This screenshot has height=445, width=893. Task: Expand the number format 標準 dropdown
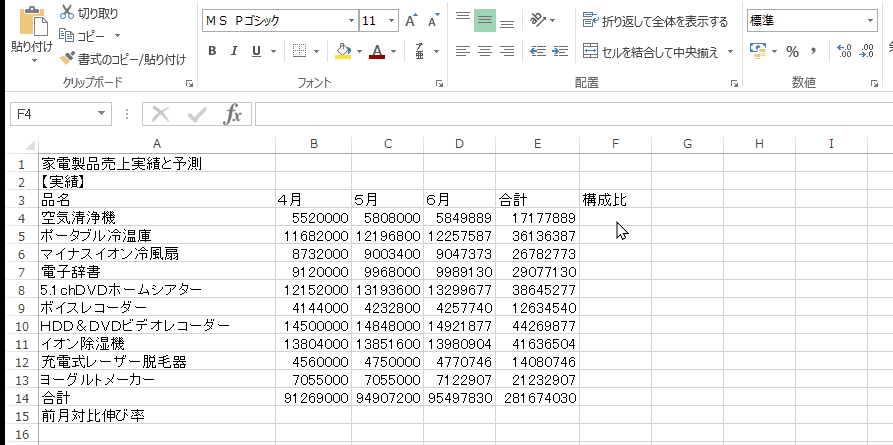coord(870,20)
